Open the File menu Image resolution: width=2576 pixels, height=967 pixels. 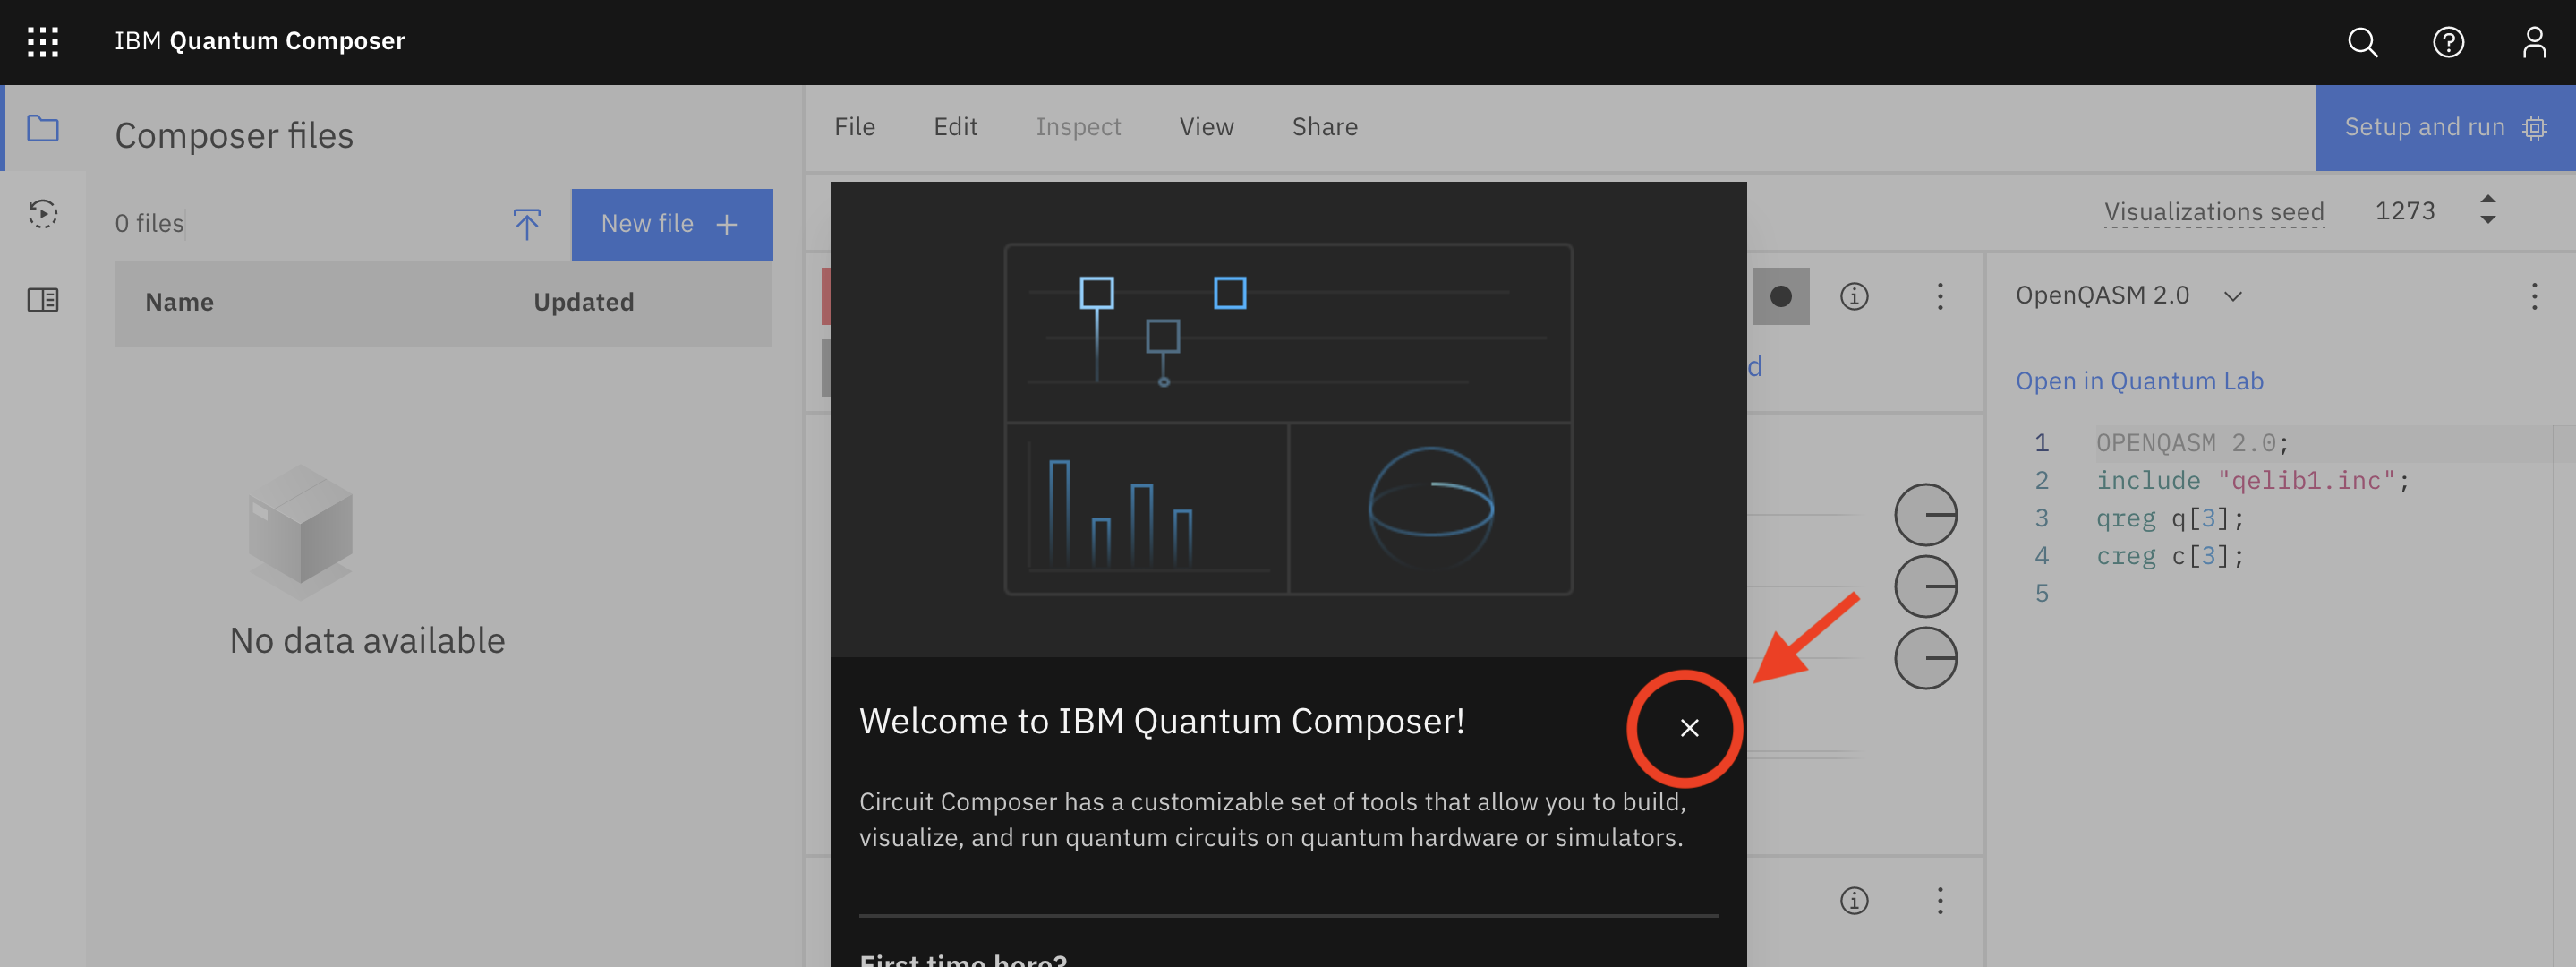coord(854,127)
